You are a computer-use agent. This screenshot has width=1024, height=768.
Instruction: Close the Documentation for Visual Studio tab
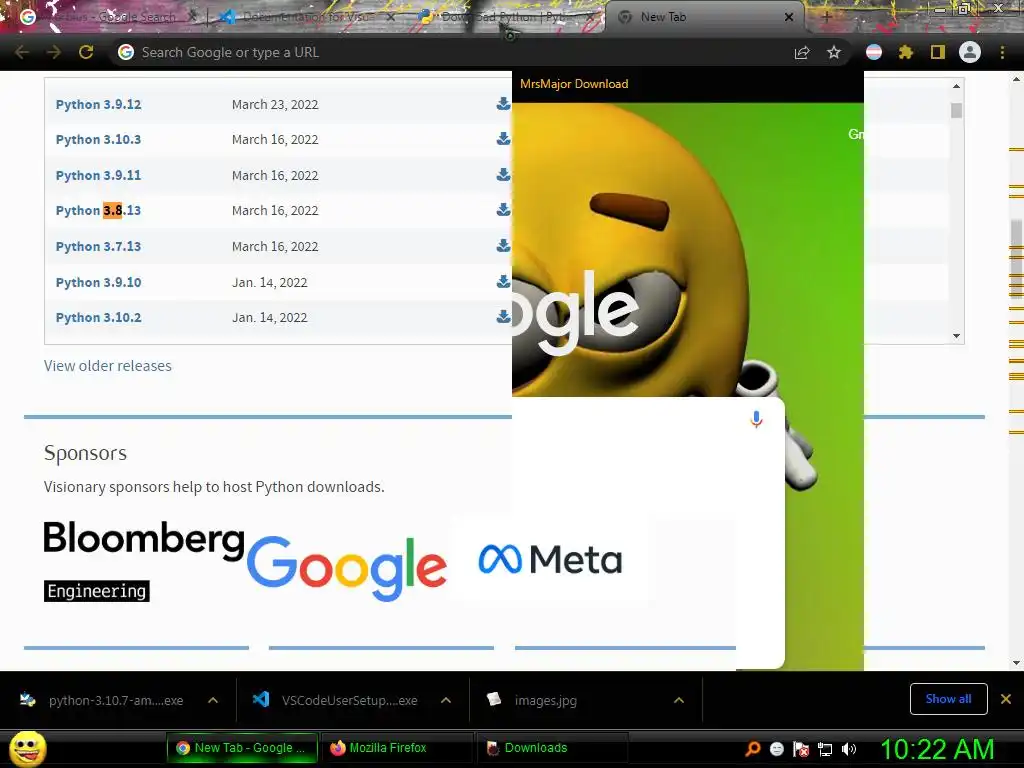point(391,17)
